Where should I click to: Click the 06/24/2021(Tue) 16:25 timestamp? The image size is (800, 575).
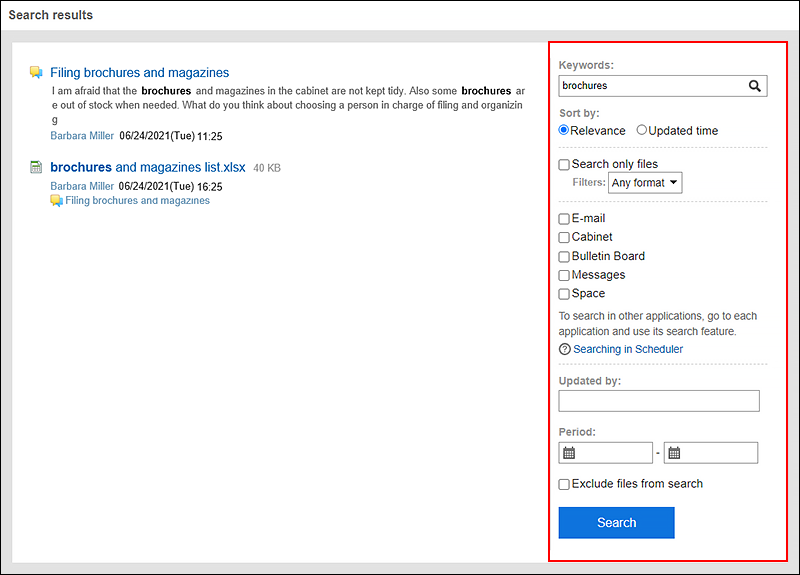tap(170, 187)
